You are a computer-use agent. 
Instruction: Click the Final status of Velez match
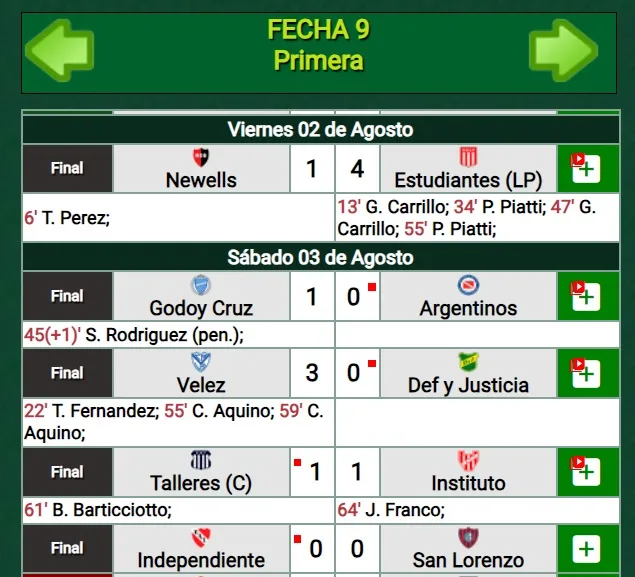67,372
